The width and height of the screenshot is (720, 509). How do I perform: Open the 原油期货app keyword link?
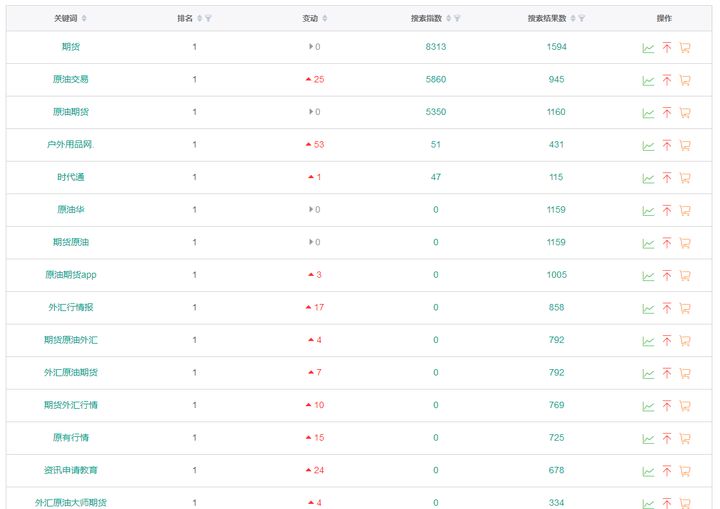coord(71,275)
